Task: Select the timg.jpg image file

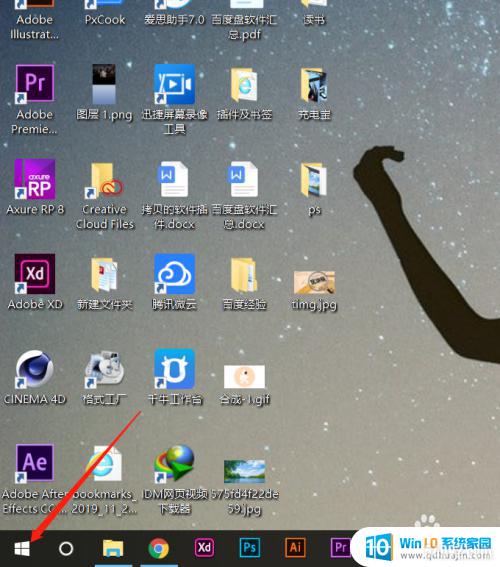Action: (x=314, y=290)
